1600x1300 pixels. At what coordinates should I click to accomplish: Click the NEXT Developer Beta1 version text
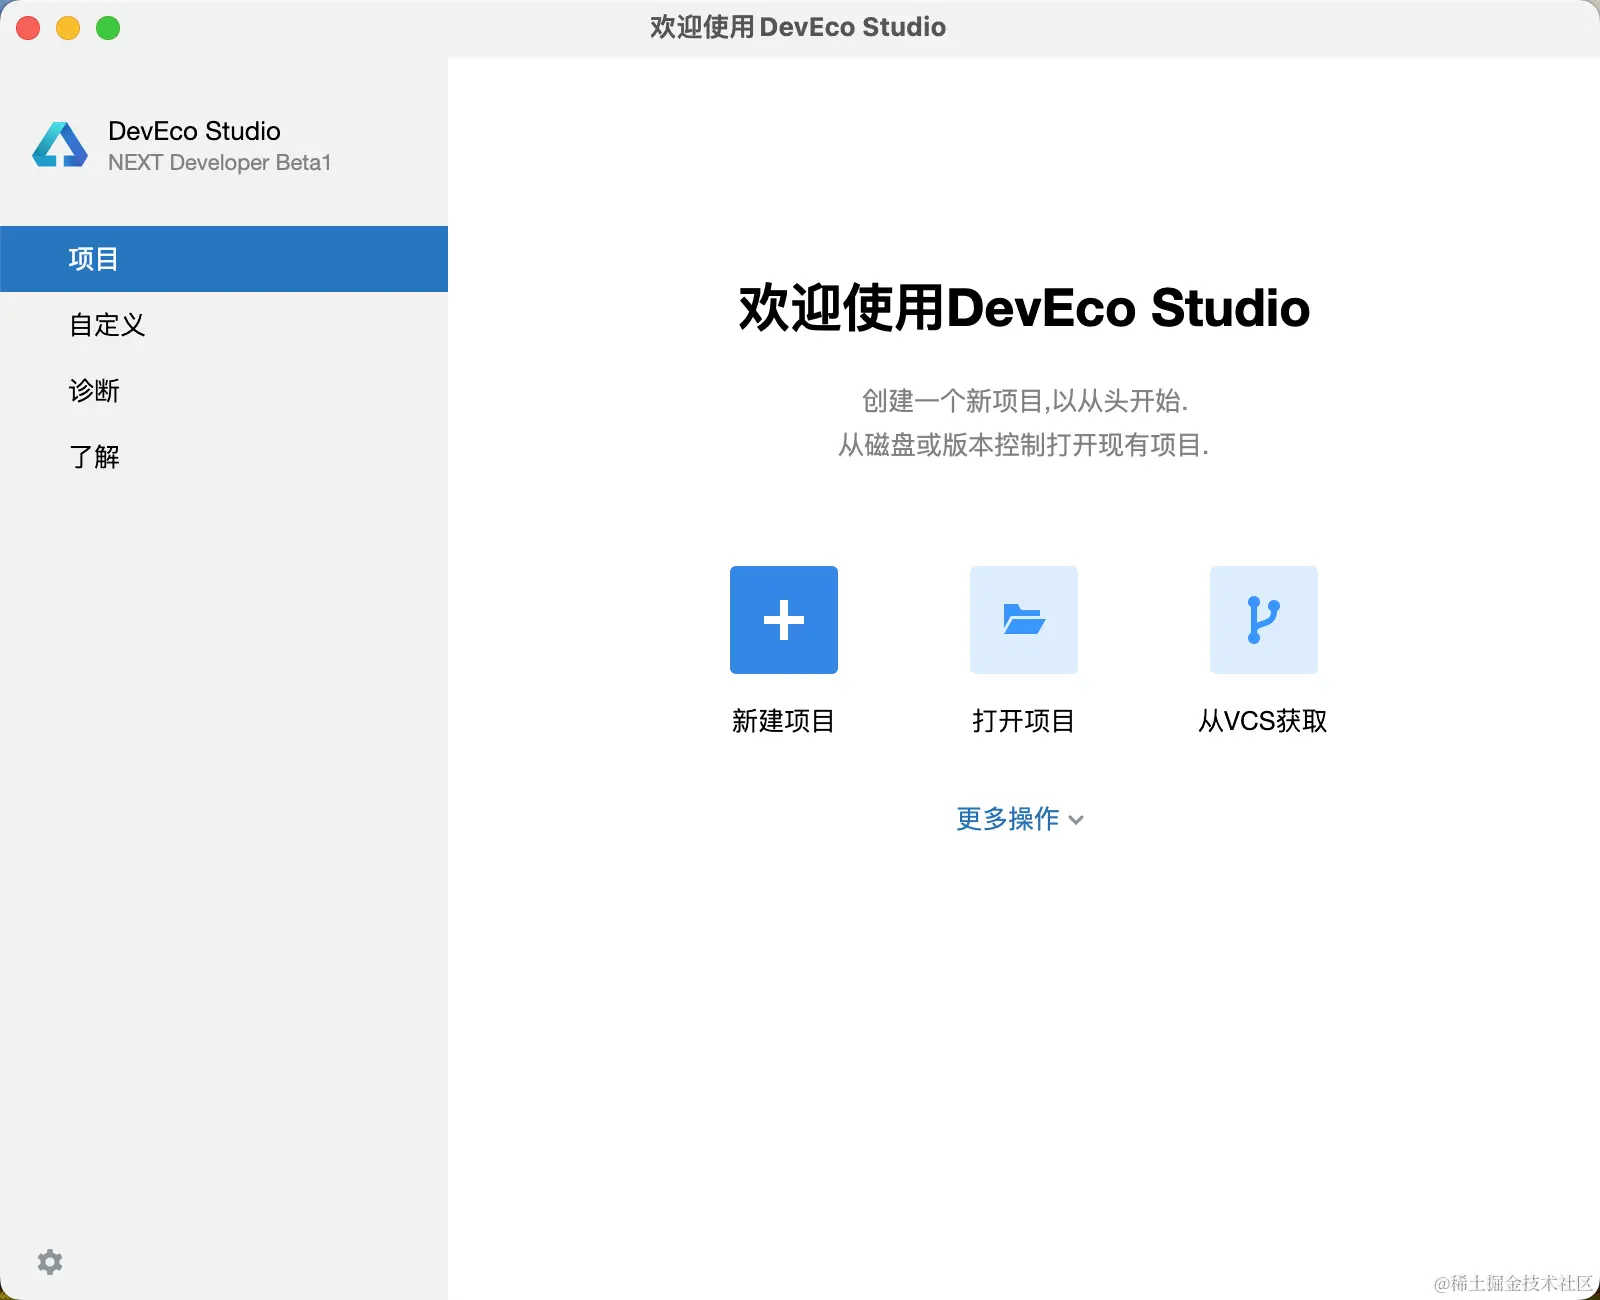click(219, 163)
